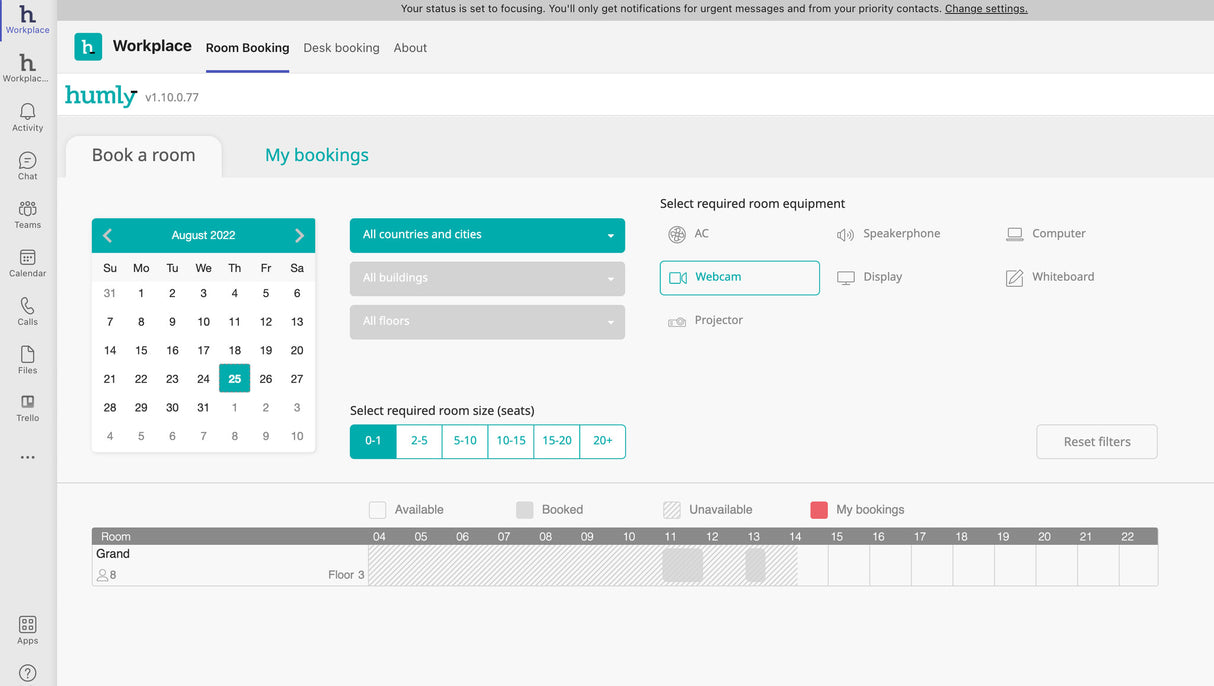
Task: Switch to the Desk booking tab
Action: [x=341, y=48]
